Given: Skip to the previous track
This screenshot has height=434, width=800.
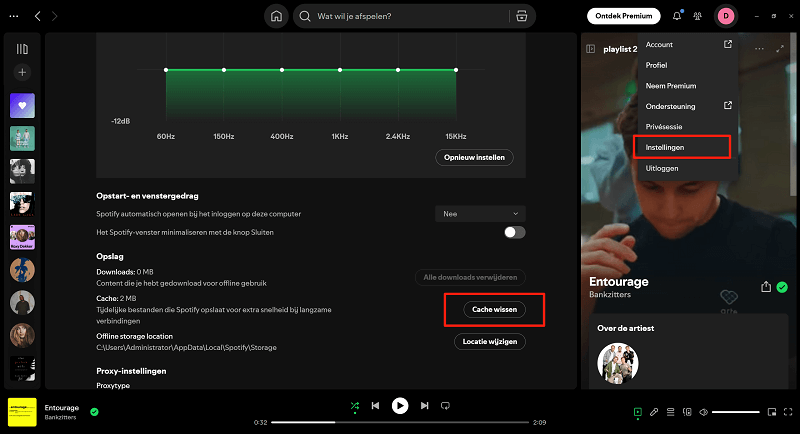Looking at the screenshot, I should click(x=376, y=405).
